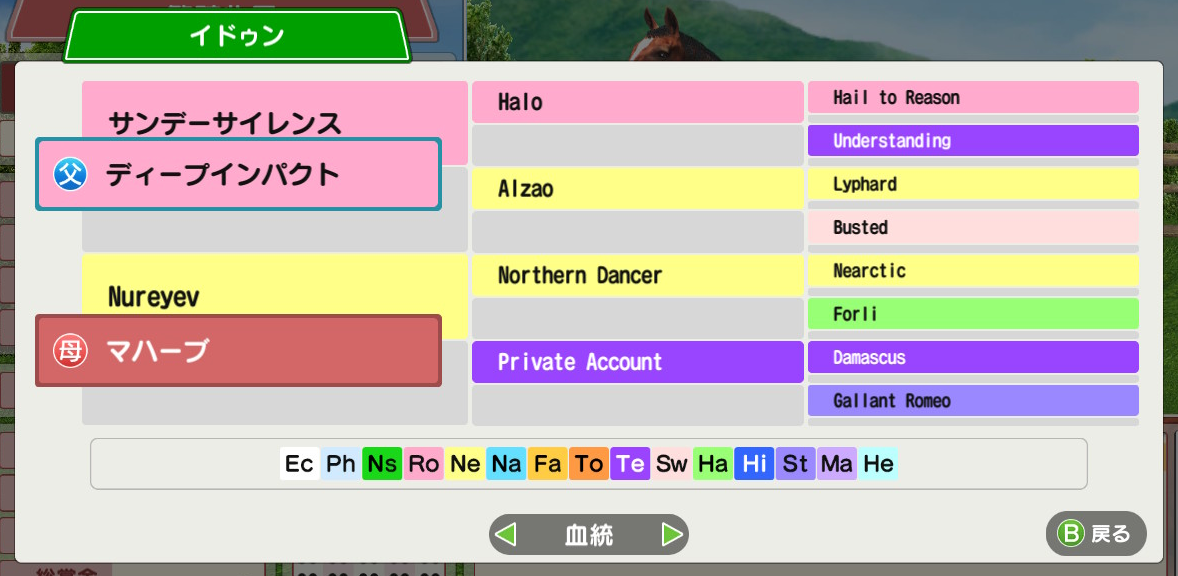1178x576 pixels.
Task: Click the Understanding entry
Action: [x=973, y=140]
